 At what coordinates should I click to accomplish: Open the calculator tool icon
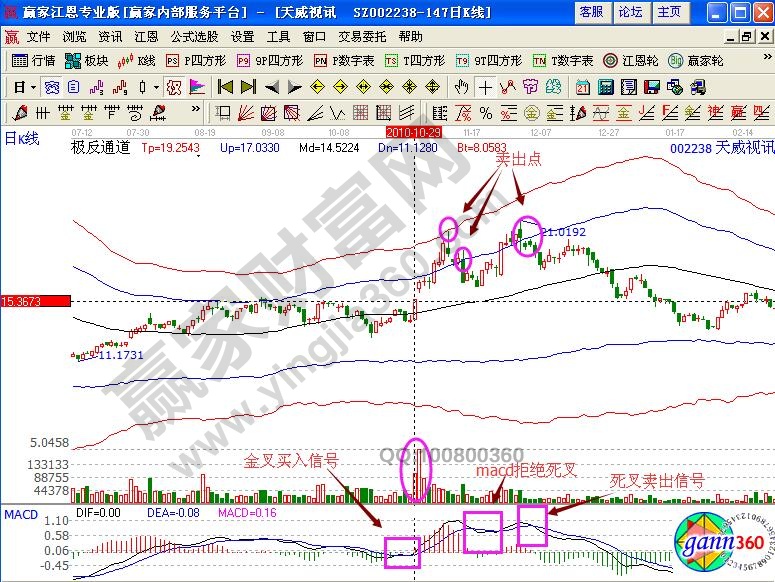pos(607,86)
